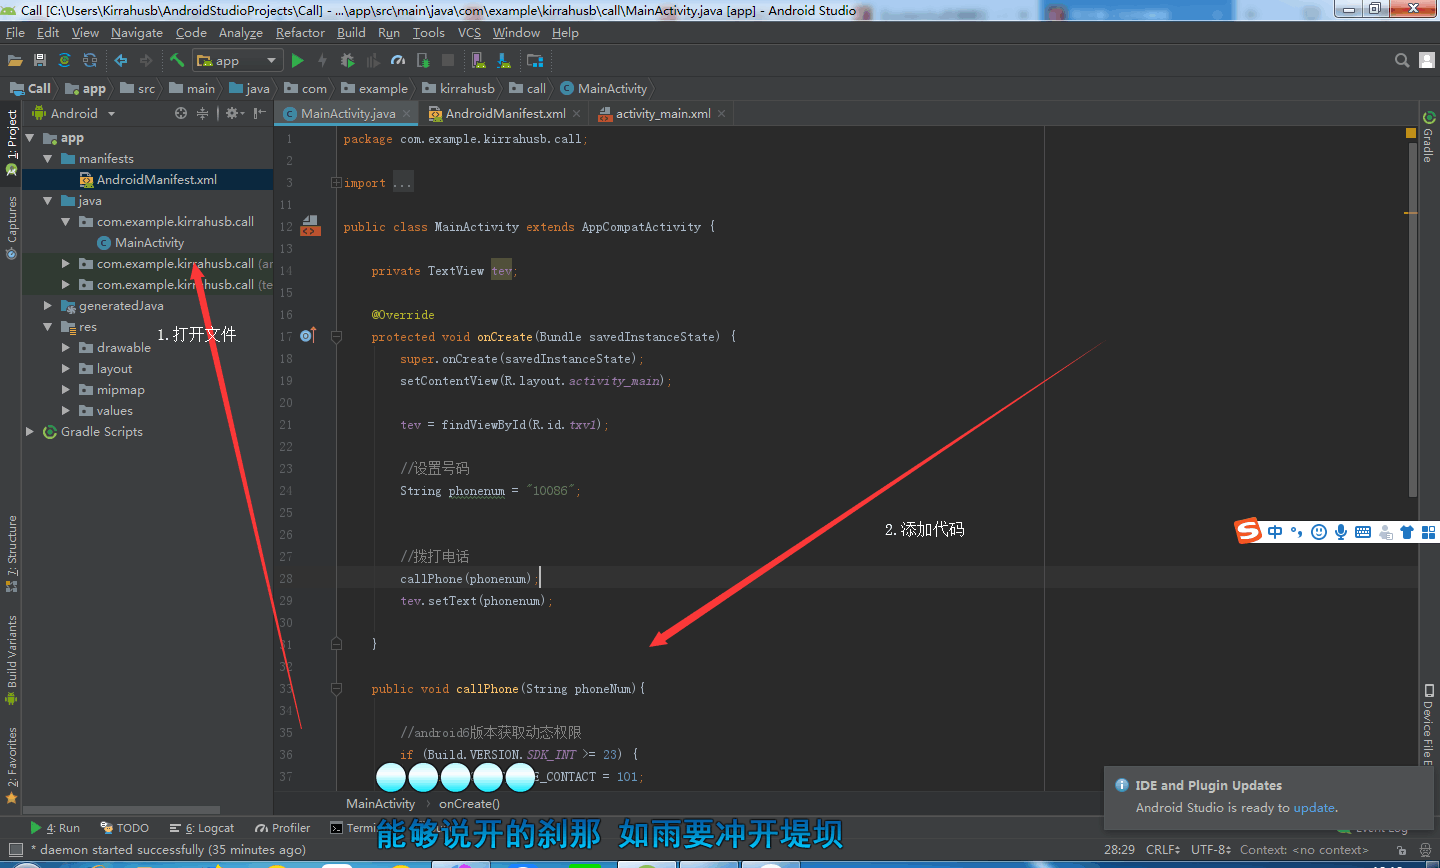The width and height of the screenshot is (1440, 868).
Task: Open Project Structure toolbar icon
Action: (535, 61)
